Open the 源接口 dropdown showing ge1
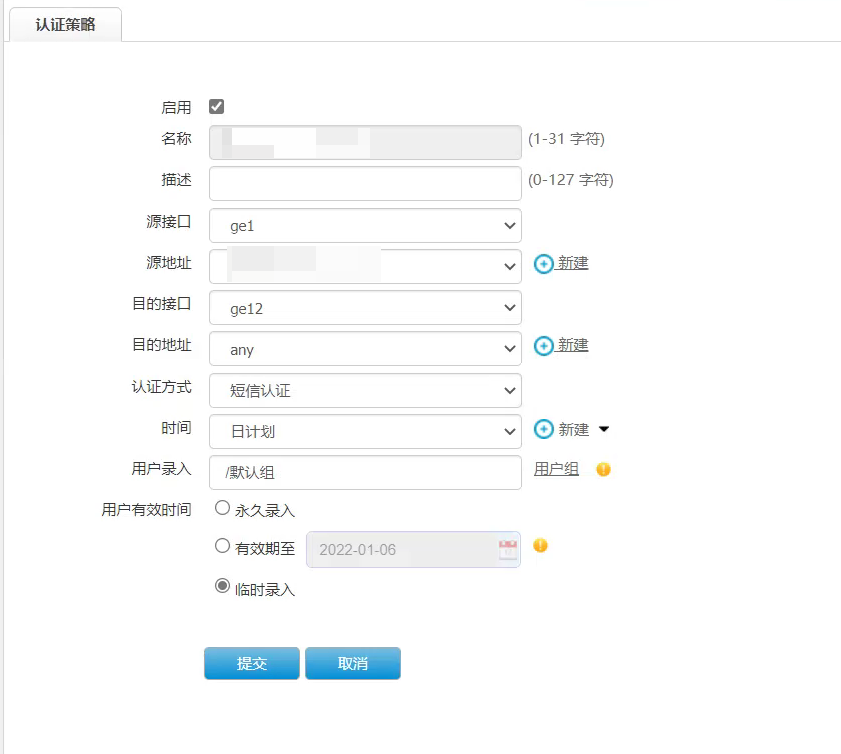 pos(365,226)
